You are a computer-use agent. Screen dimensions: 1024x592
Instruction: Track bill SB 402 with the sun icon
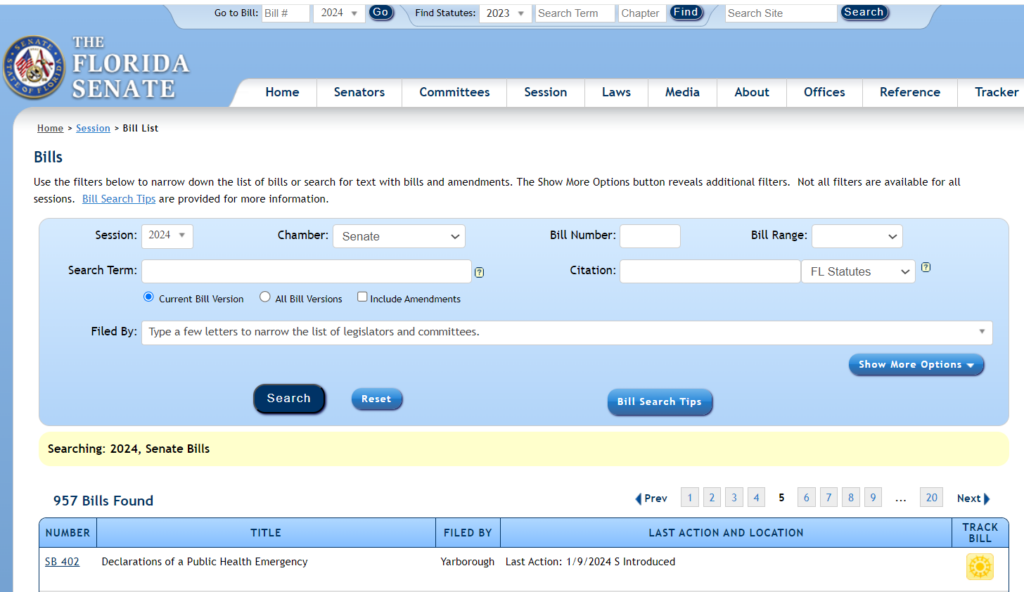pyautogui.click(x=980, y=567)
